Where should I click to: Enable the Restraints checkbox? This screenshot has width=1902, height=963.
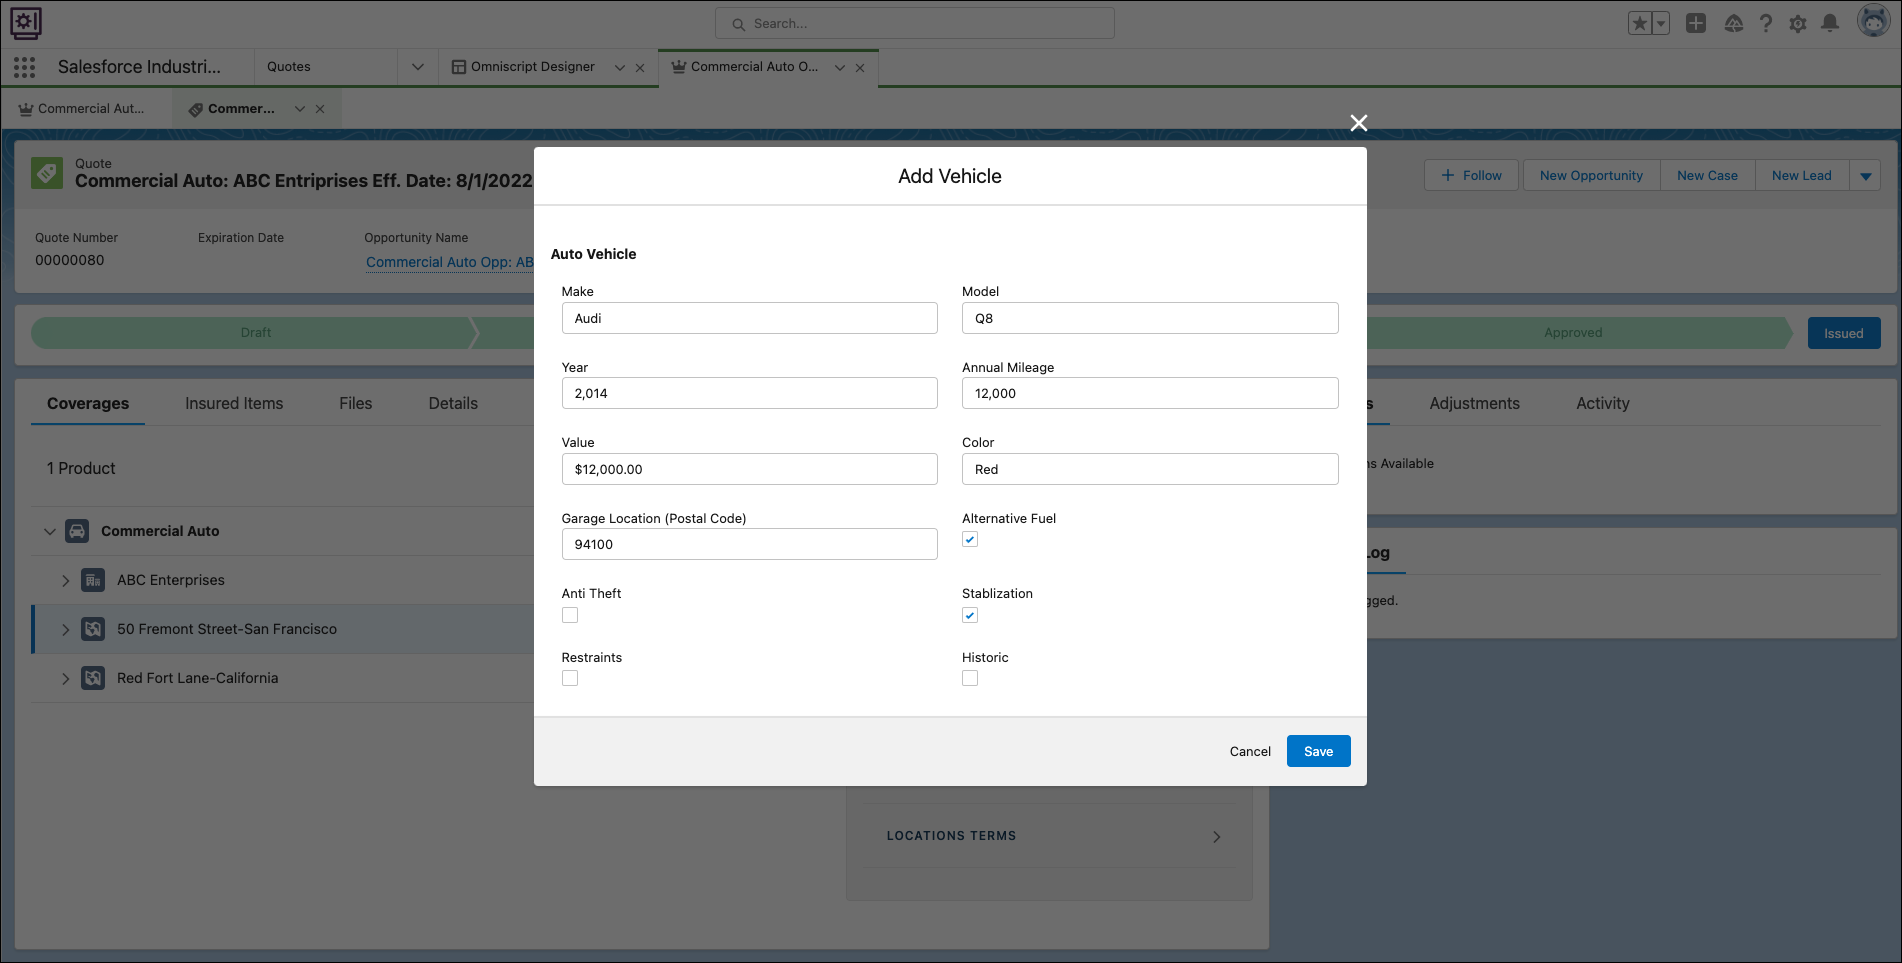tap(570, 678)
